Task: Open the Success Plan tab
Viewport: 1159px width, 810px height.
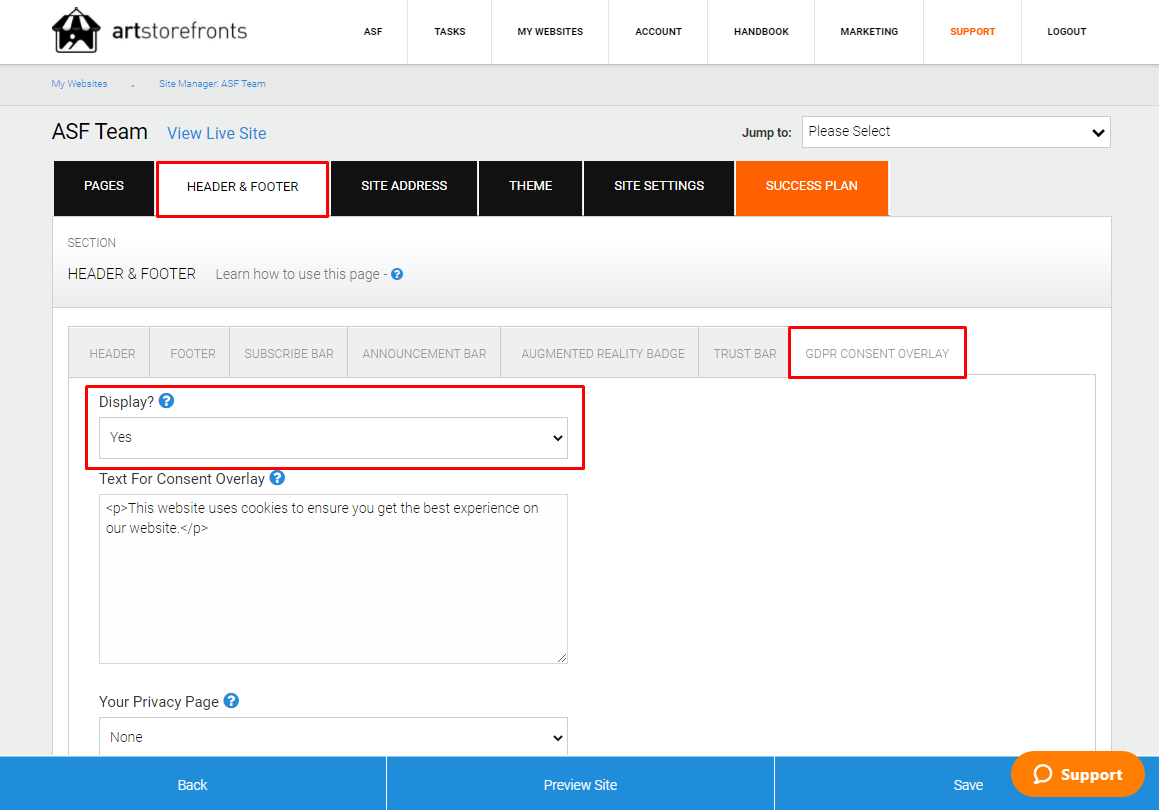Action: click(x=811, y=186)
